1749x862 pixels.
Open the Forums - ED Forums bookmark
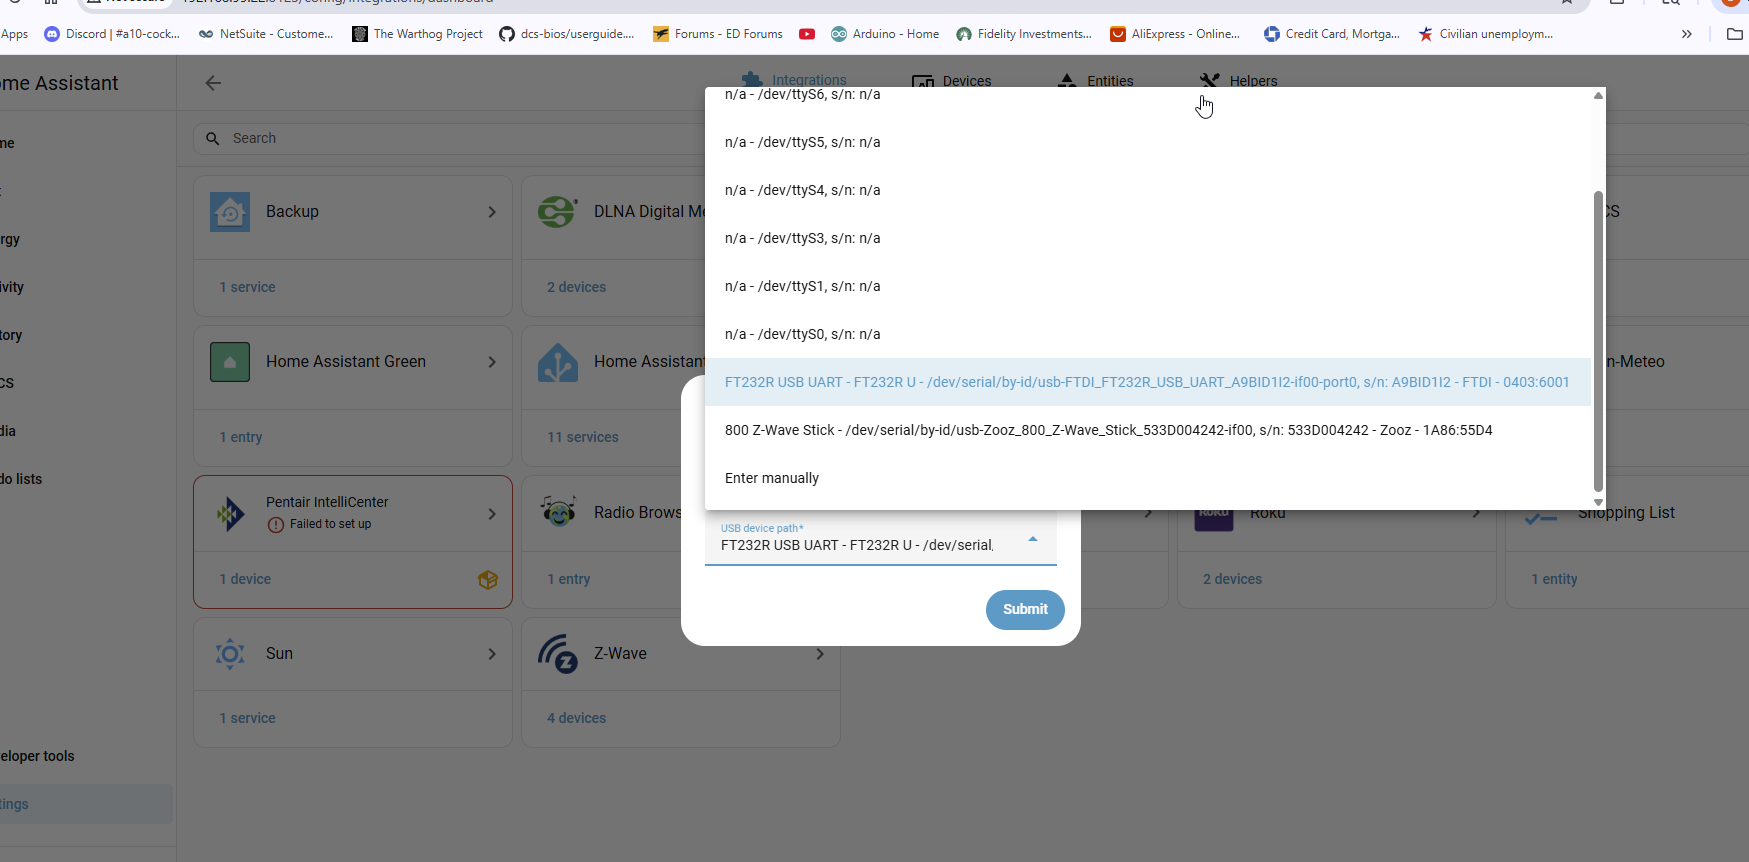click(x=718, y=34)
